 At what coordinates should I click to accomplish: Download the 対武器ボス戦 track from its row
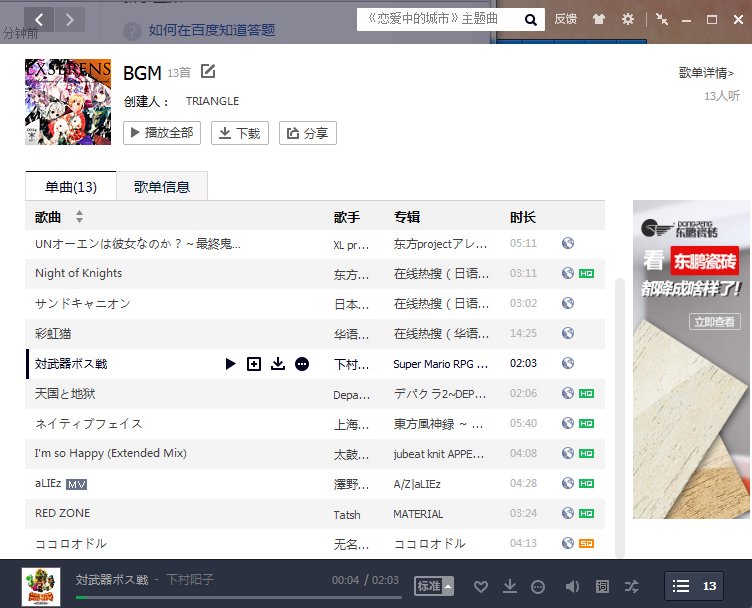click(278, 364)
